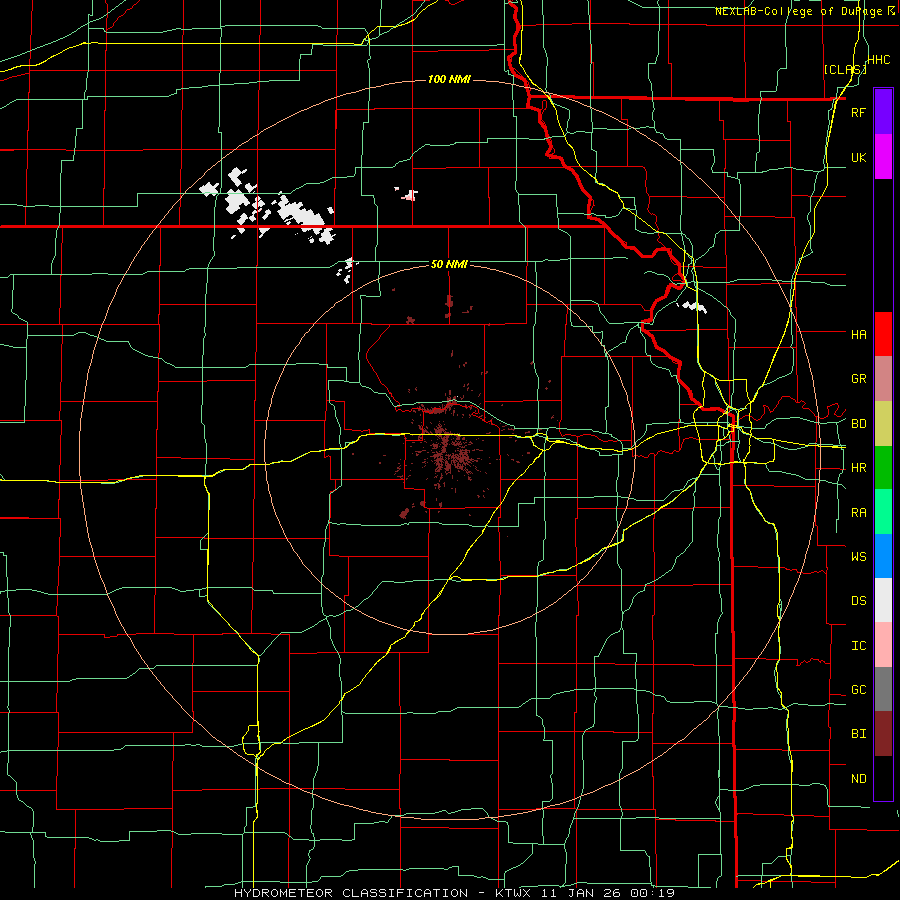Image resolution: width=900 pixels, height=900 pixels.
Task: Click the 'NEXLAB-College of DuPage' credit text
Action: point(798,11)
